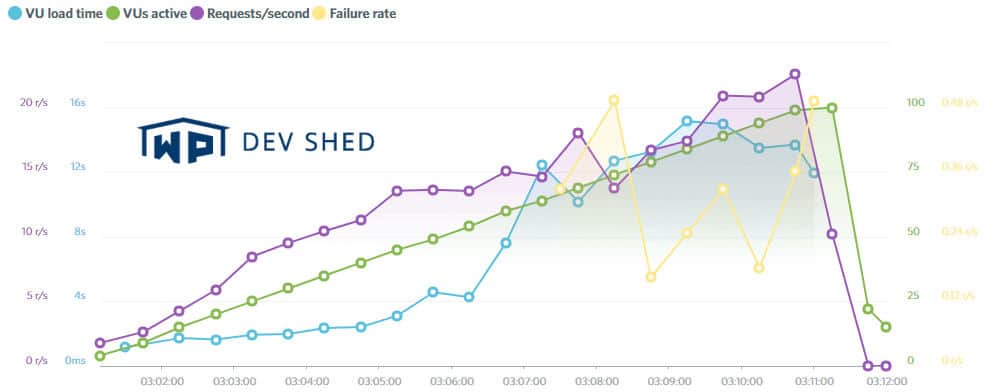
Task: Click the 03:02:00 time axis label
Action: click(163, 381)
